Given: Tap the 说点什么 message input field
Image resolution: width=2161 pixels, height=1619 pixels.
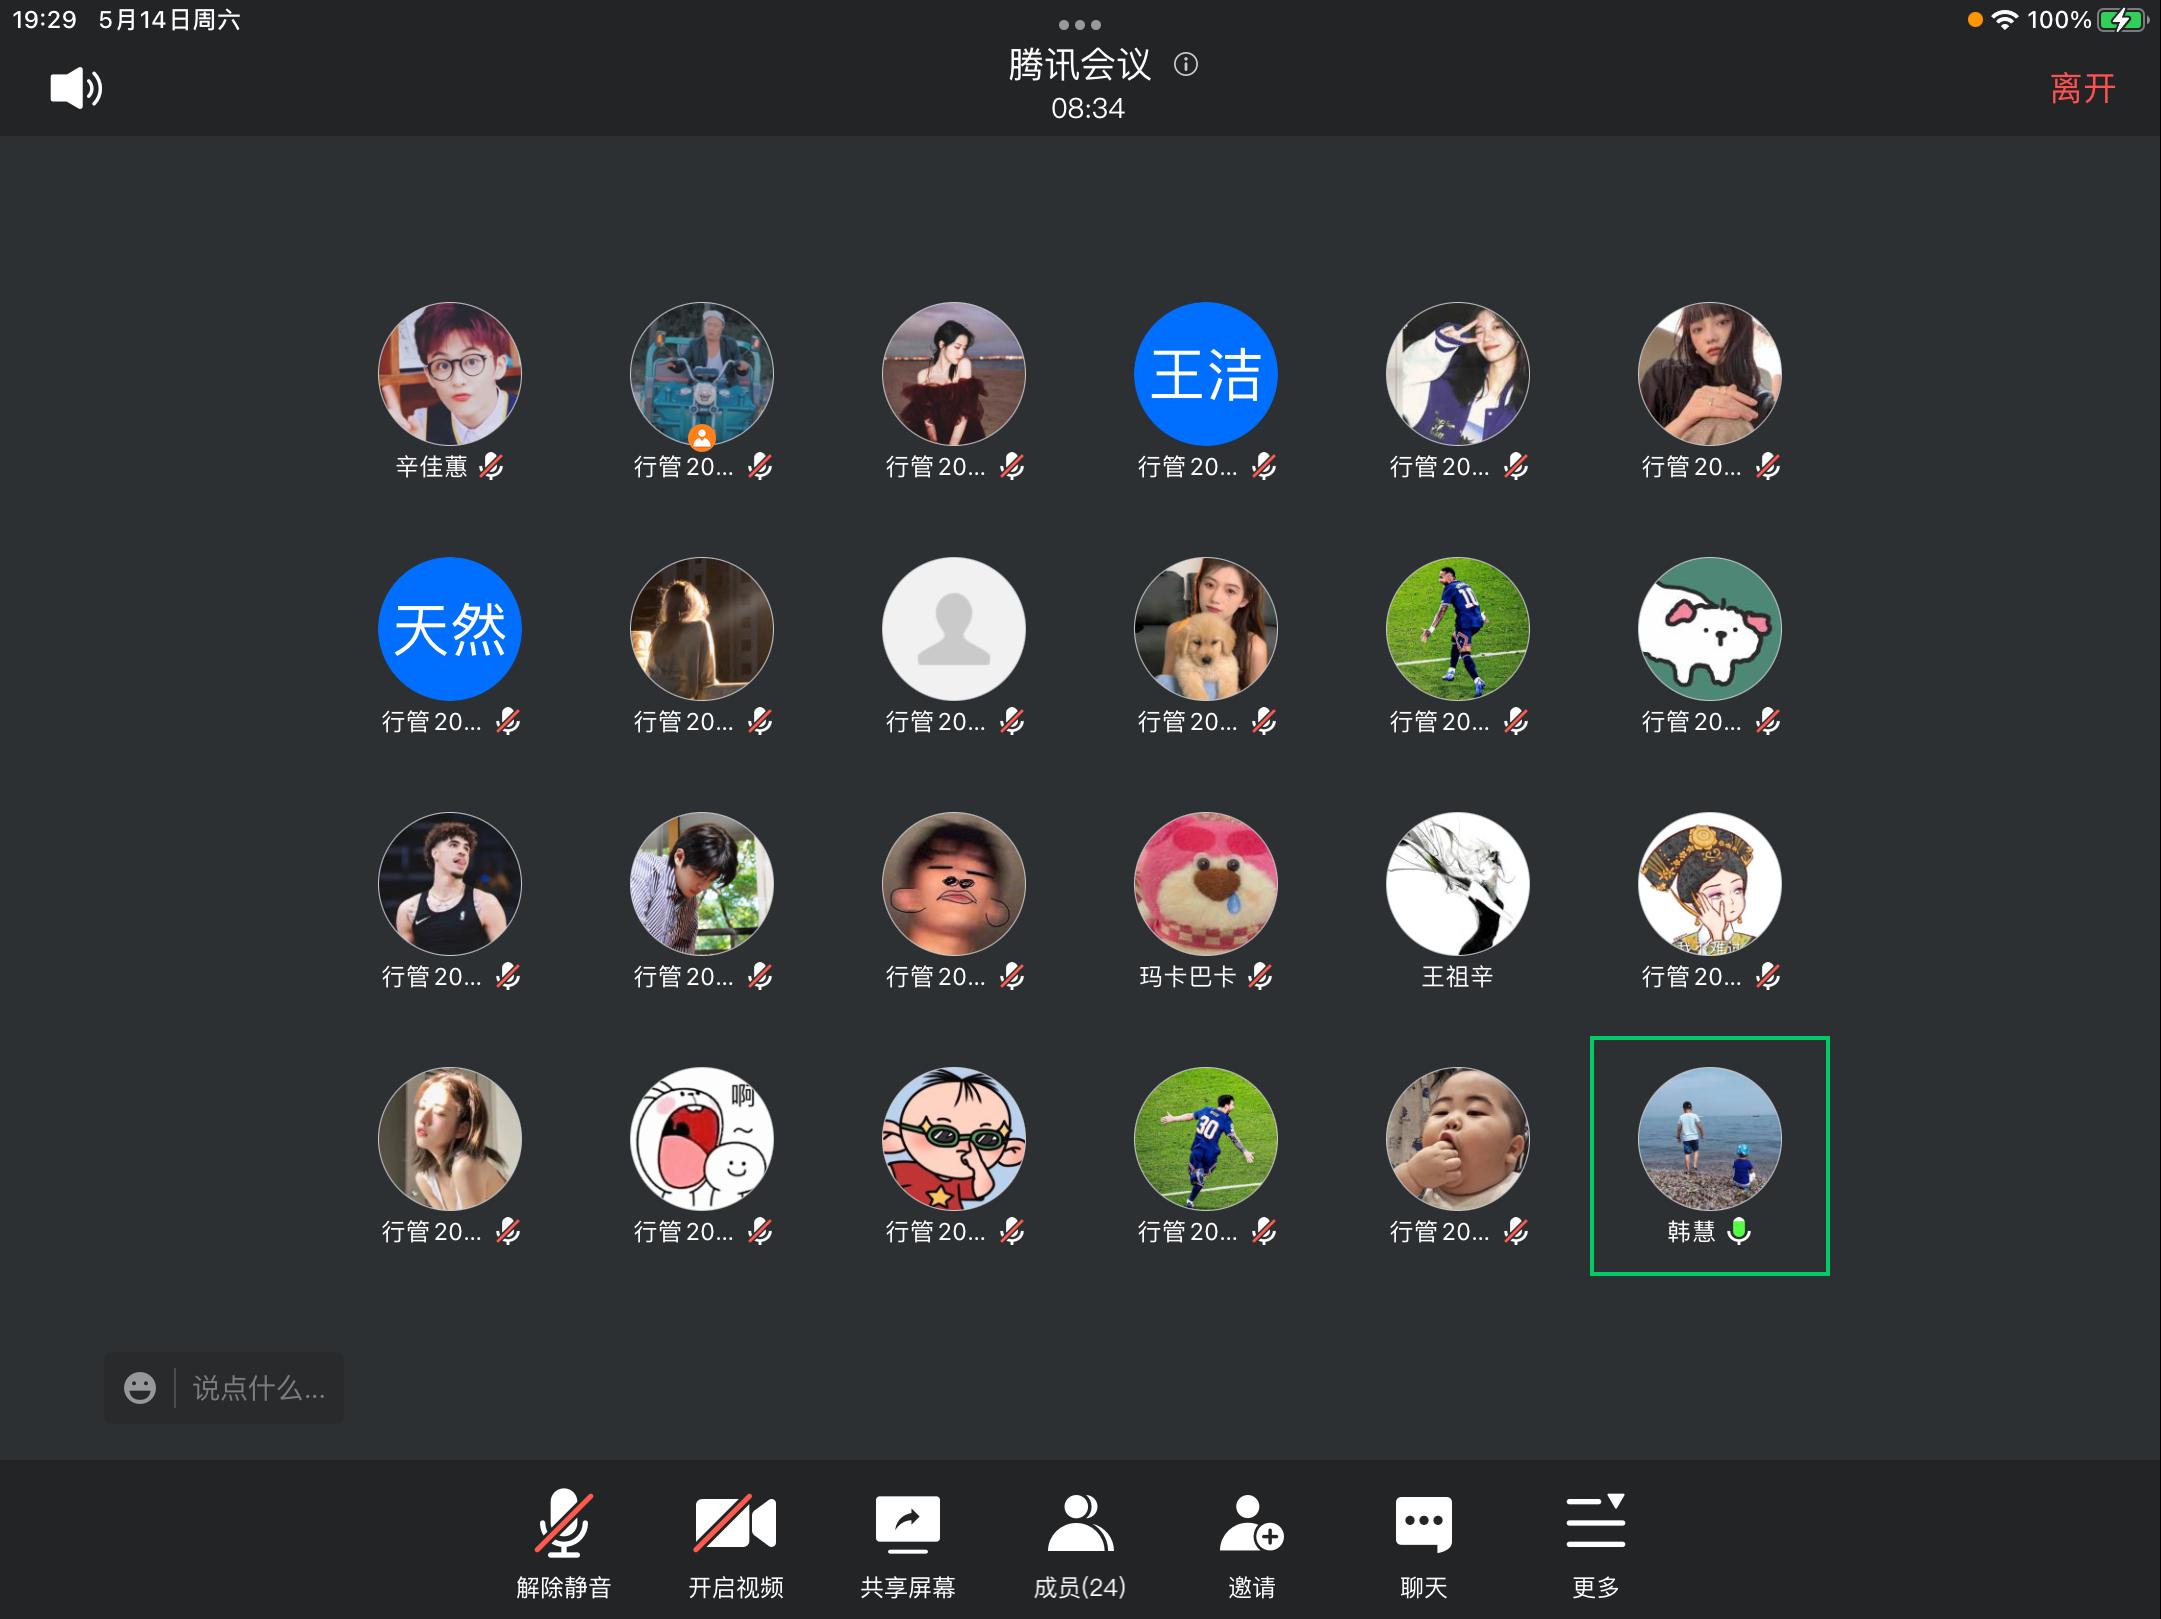Looking at the screenshot, I should [x=258, y=1388].
